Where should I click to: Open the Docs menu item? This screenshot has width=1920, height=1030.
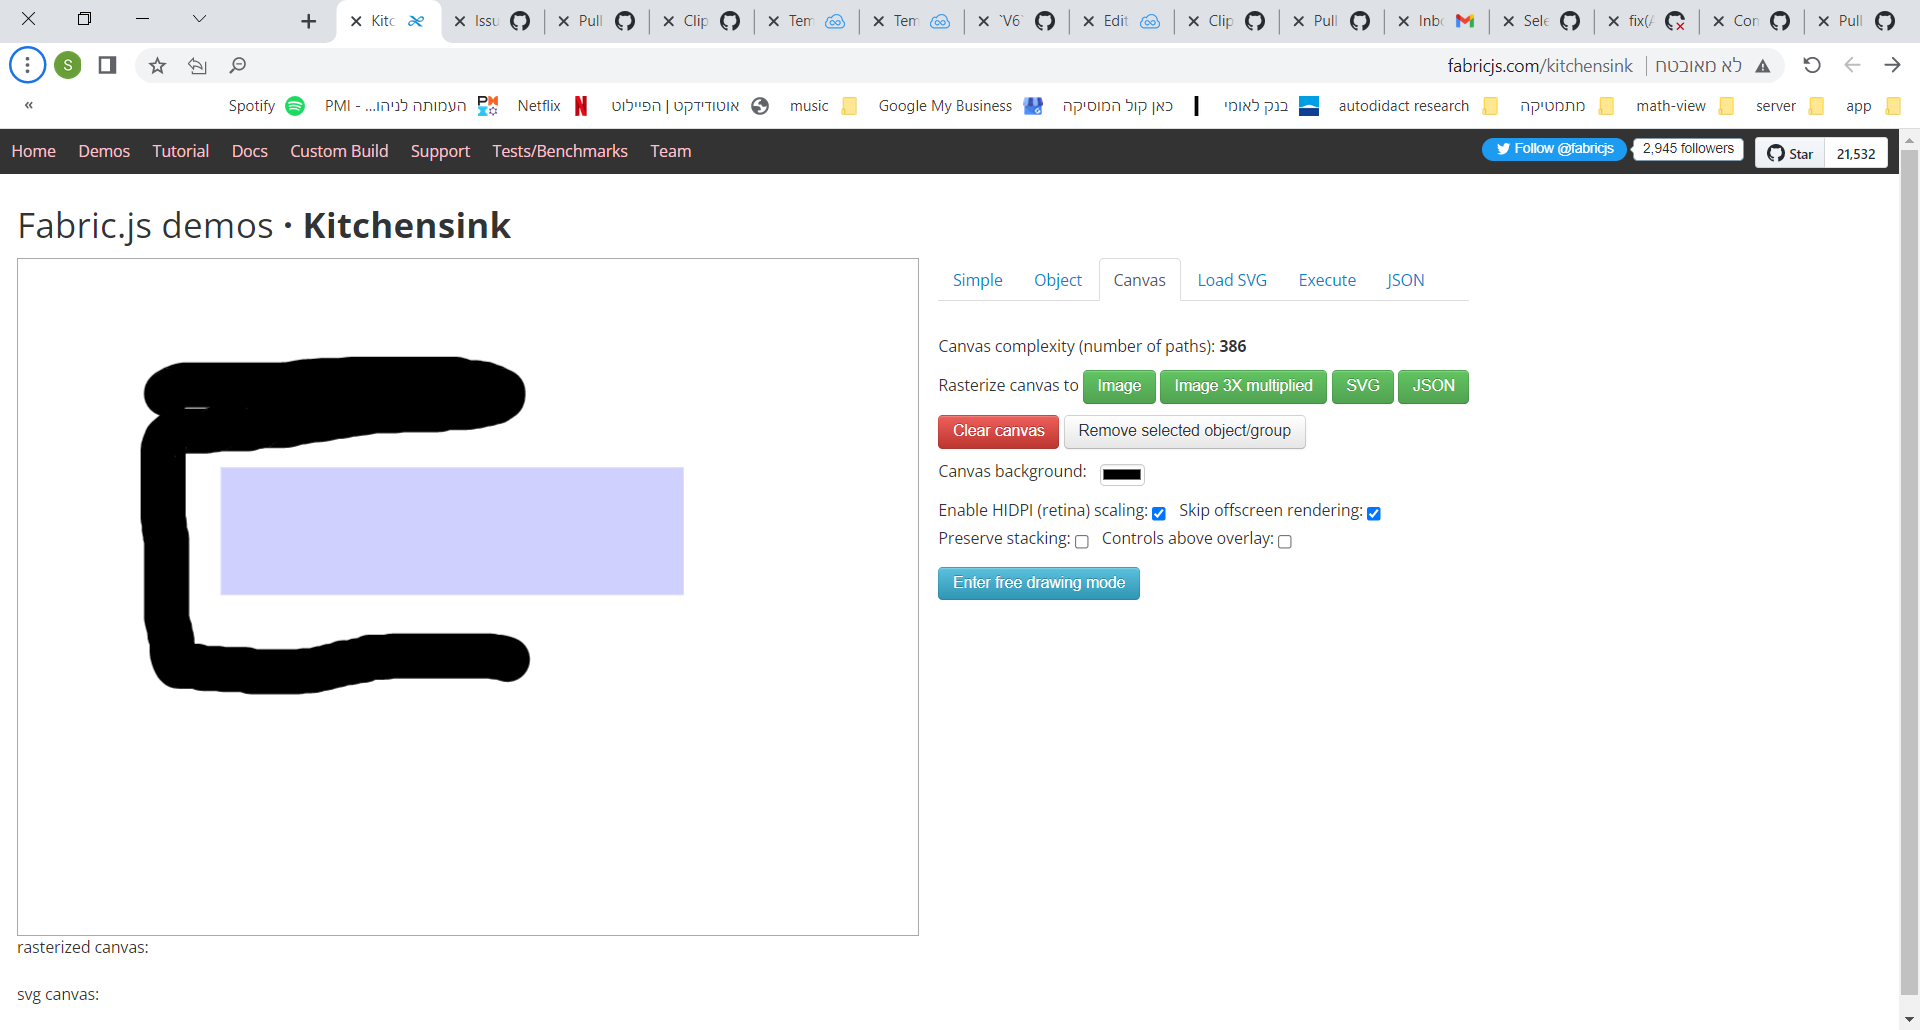[249, 151]
